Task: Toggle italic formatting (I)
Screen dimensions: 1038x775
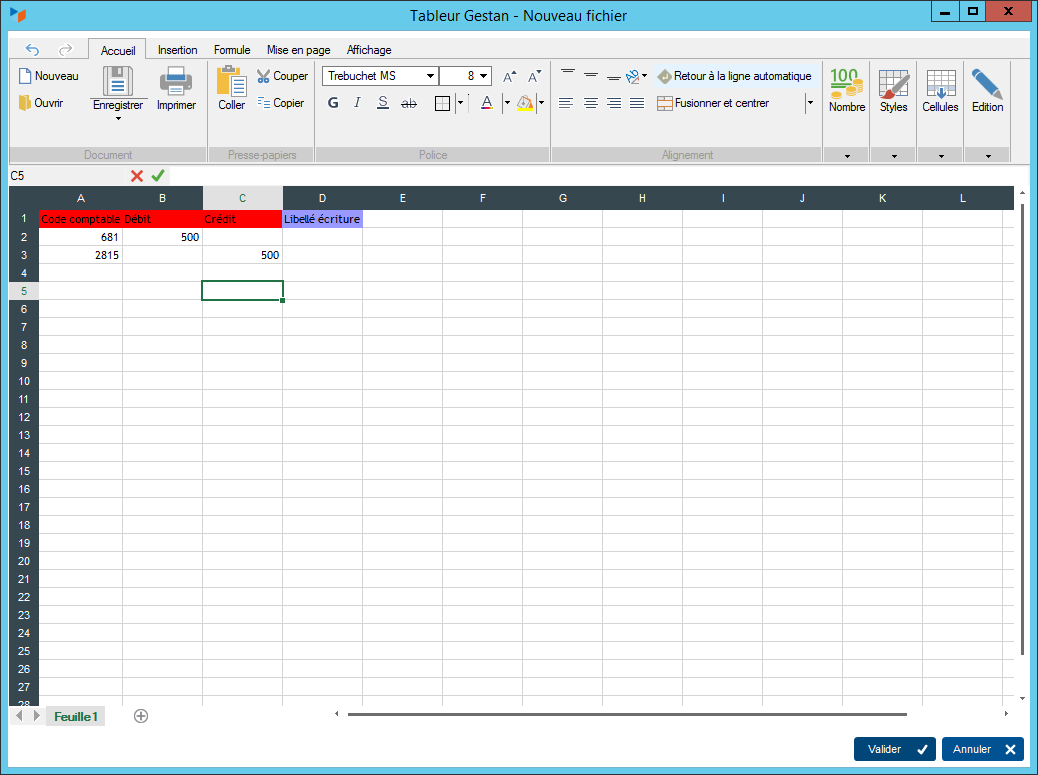Action: pyautogui.click(x=357, y=103)
